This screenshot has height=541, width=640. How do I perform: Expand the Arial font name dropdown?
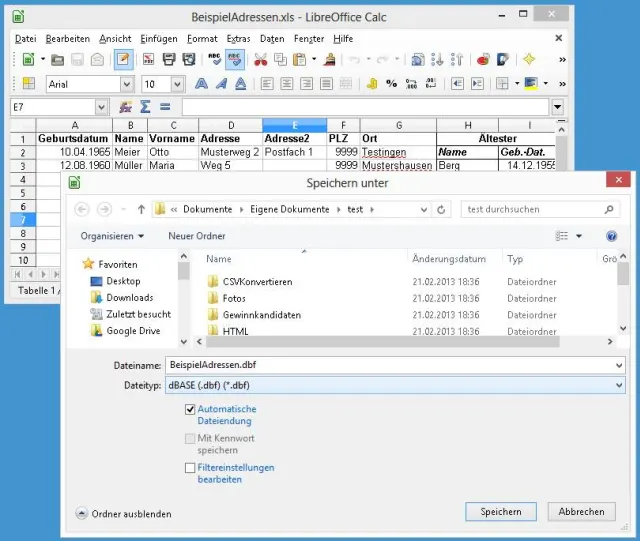tap(126, 84)
